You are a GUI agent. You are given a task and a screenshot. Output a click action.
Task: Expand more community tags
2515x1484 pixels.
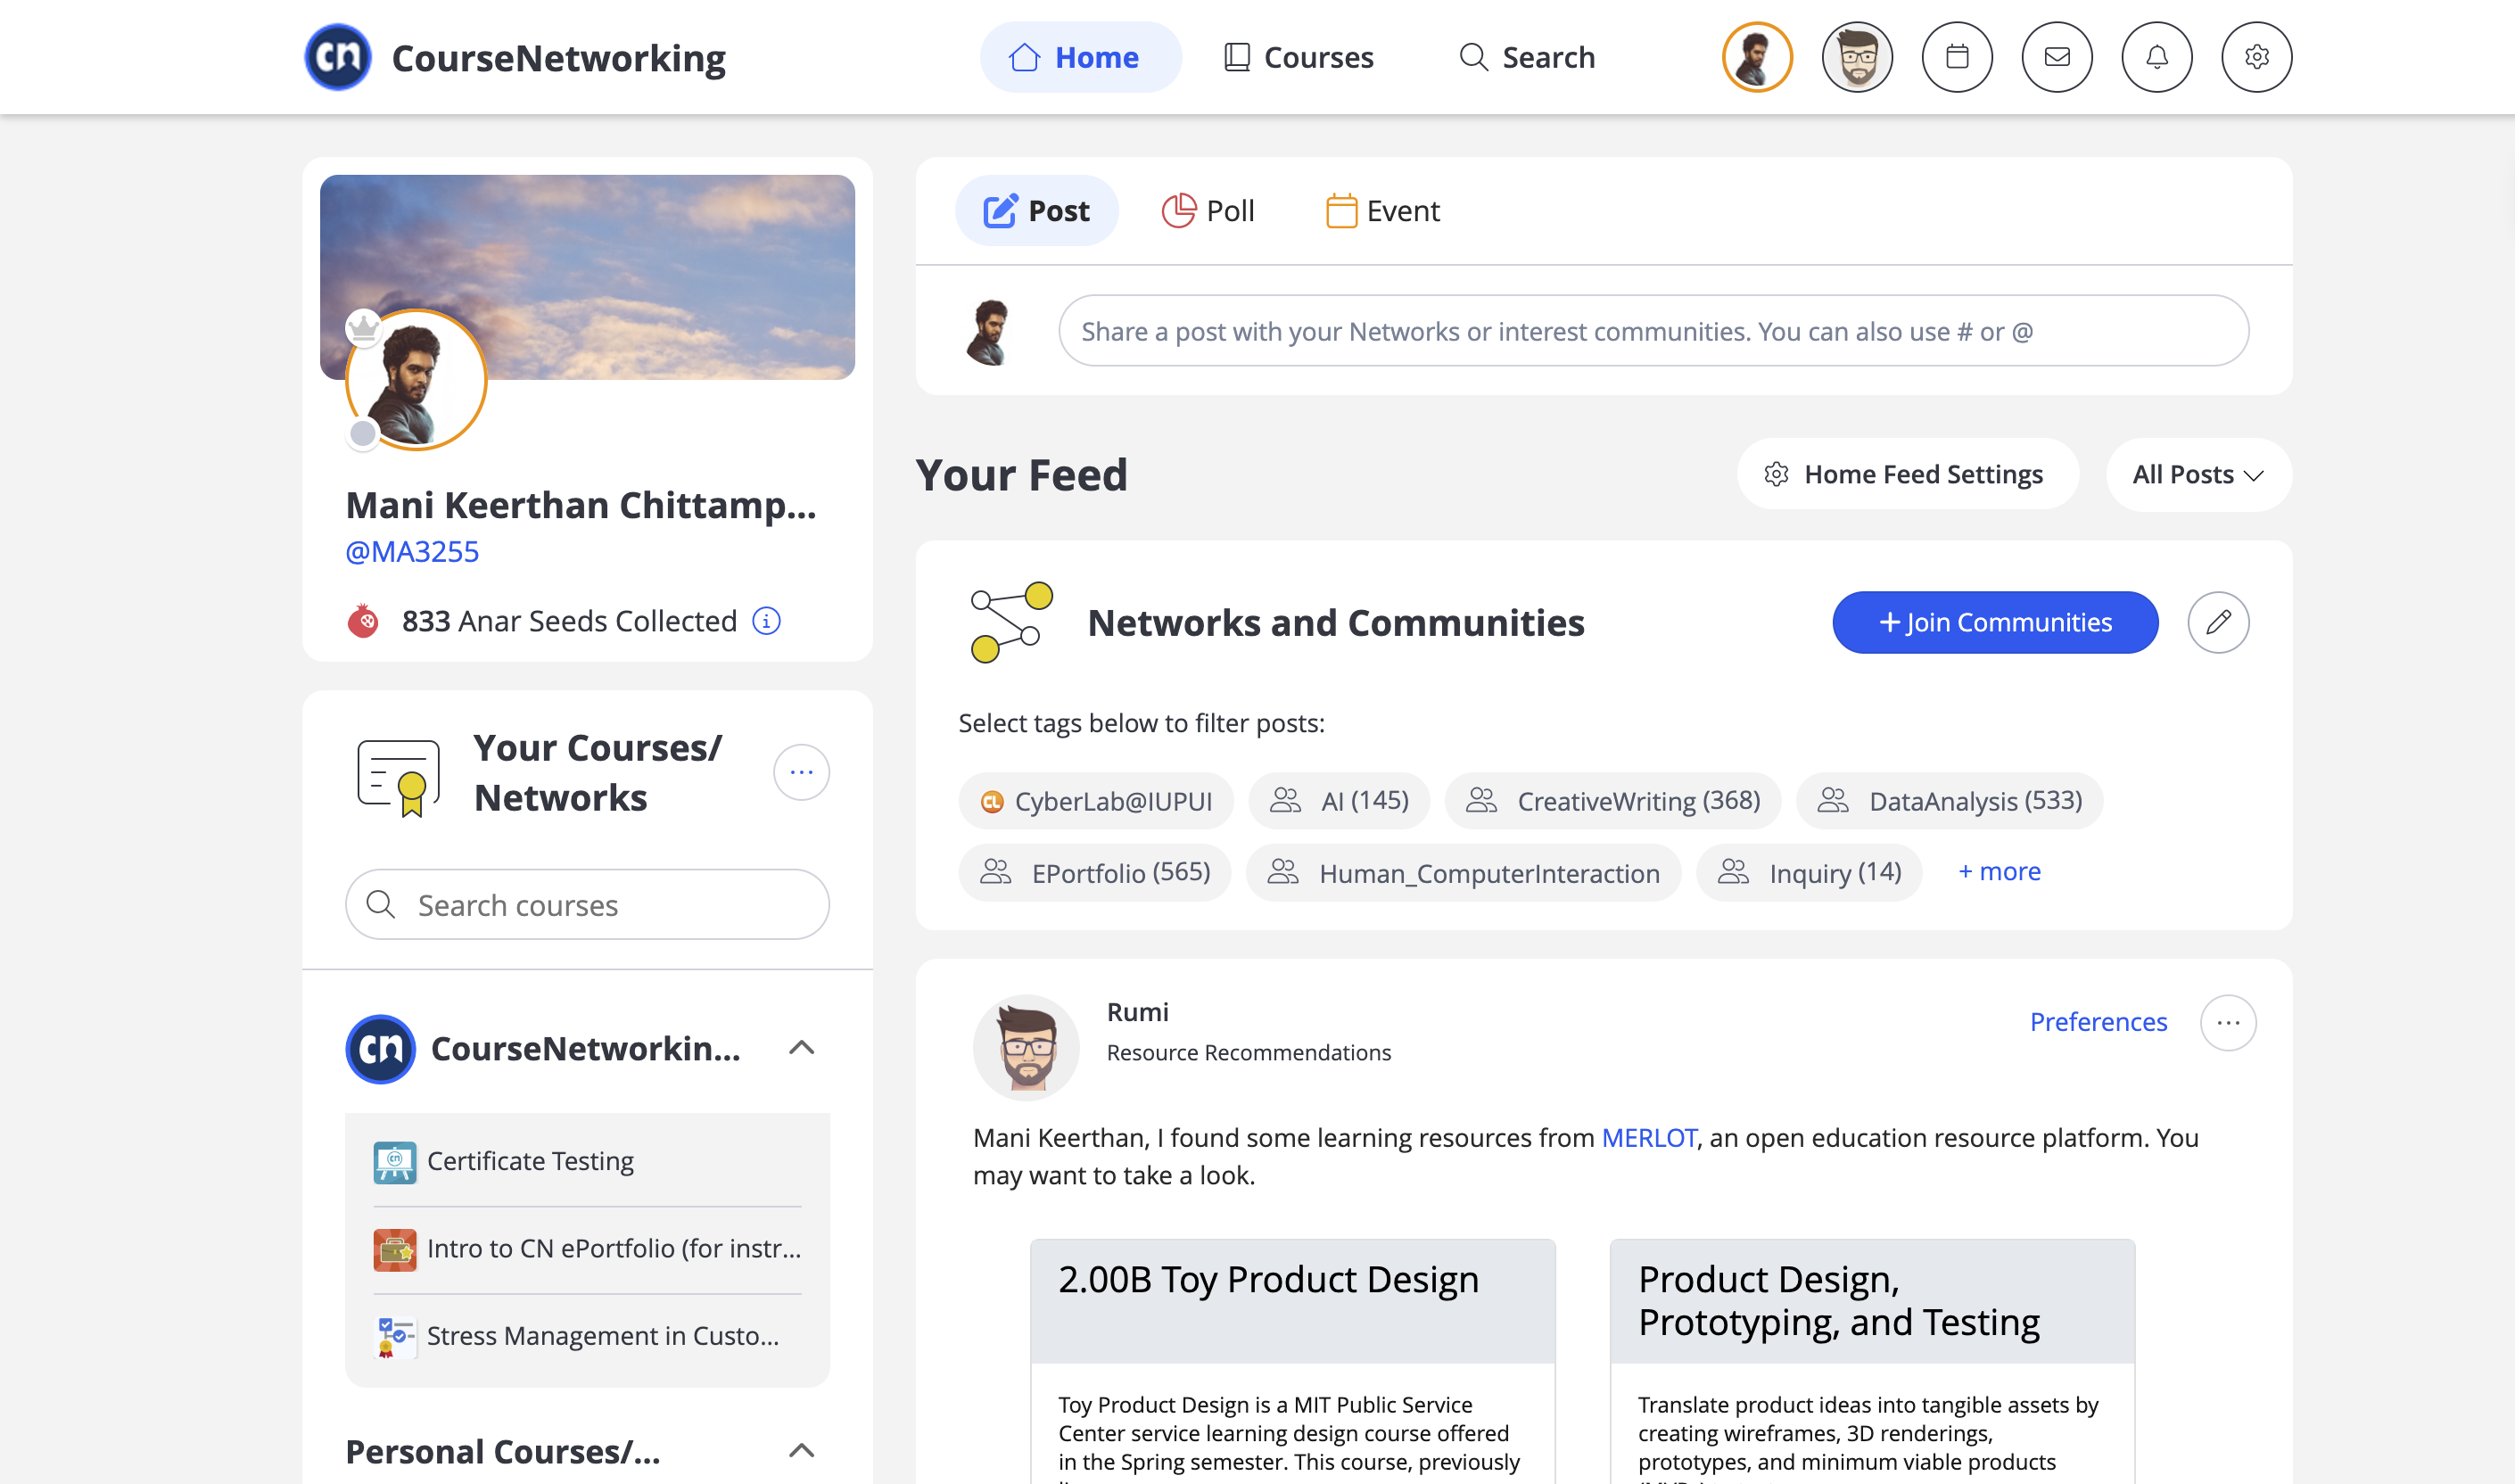point(2000,871)
